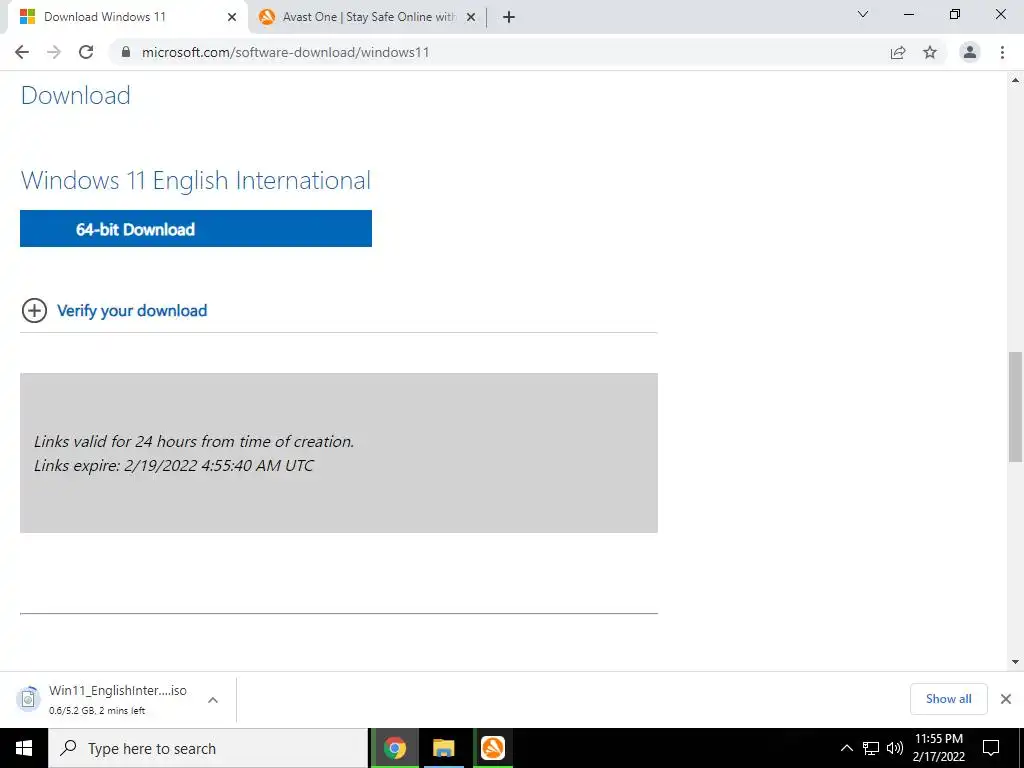Screen dimensions: 1024x768
Task: Click 'Links valid for 24 hours' text
Action: pyautogui.click(x=194, y=441)
